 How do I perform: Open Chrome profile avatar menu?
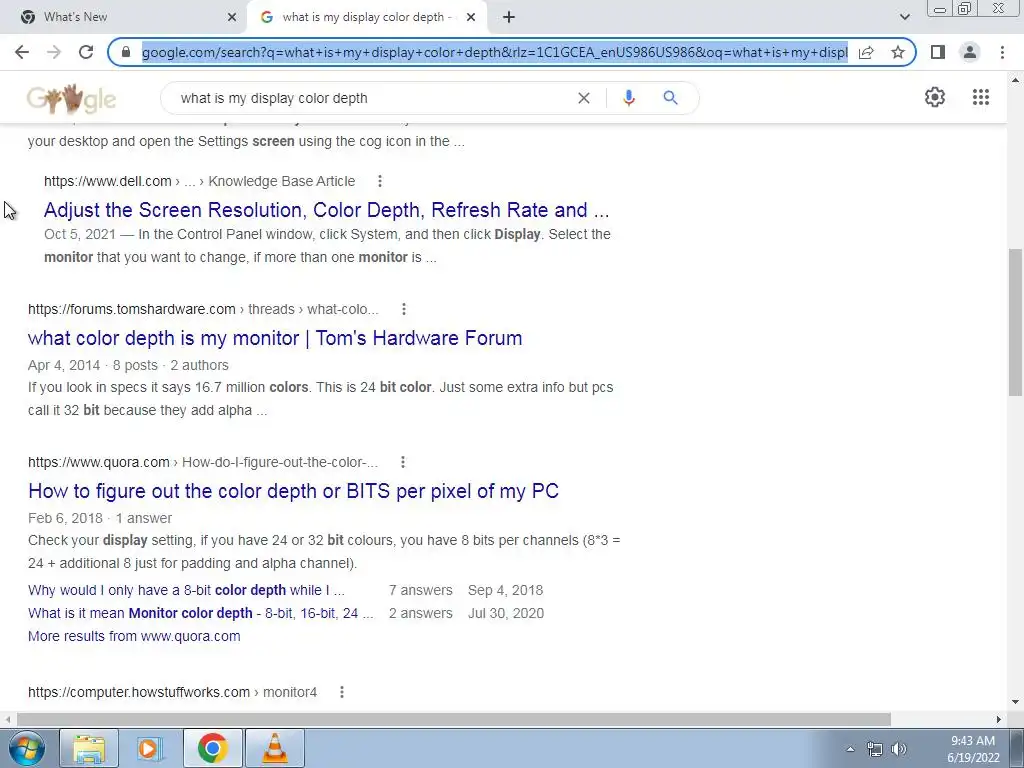click(970, 52)
